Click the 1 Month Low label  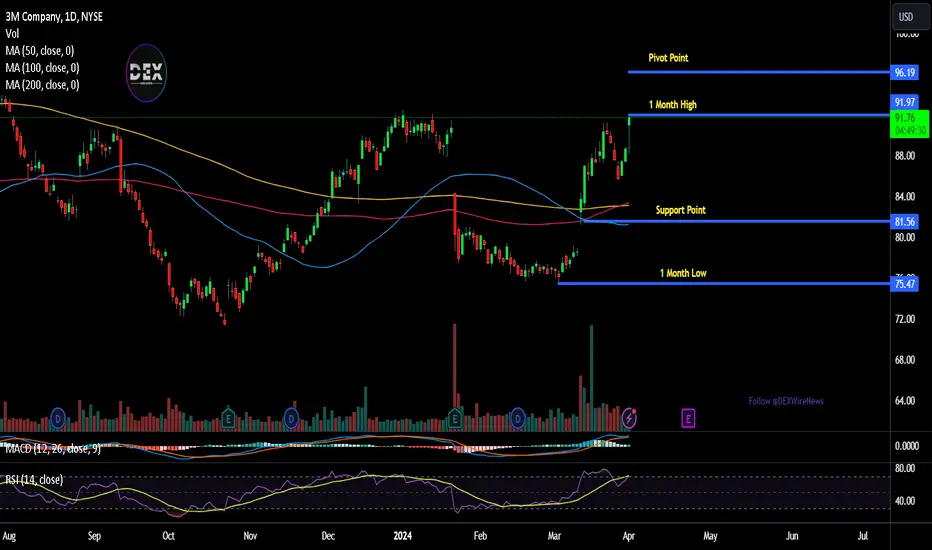[x=683, y=273]
